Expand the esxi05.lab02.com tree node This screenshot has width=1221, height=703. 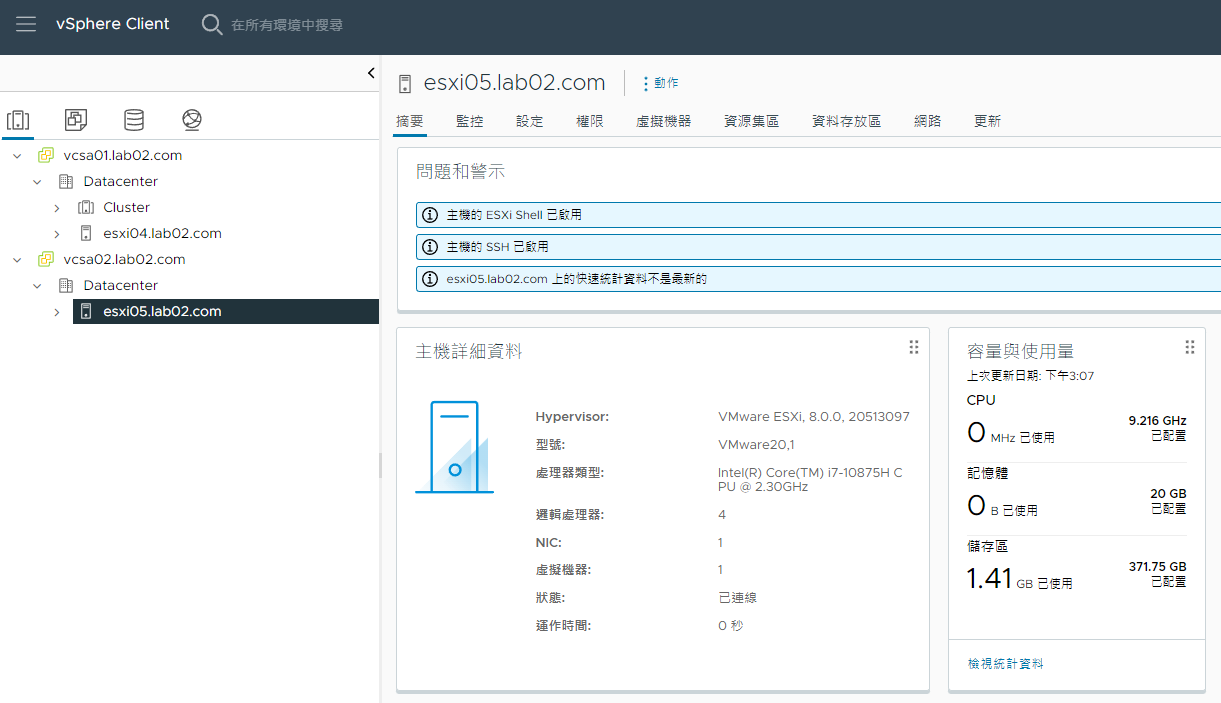coord(57,312)
